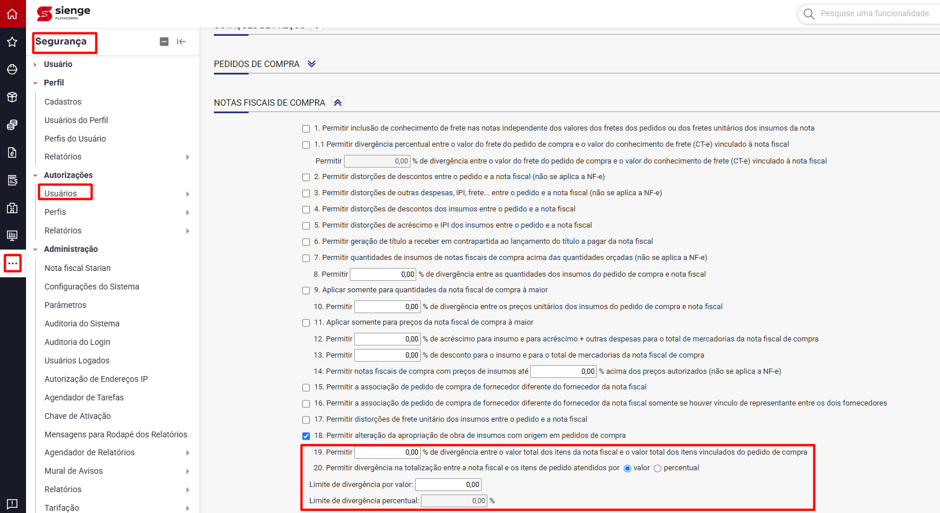Open the feedback message icon at sidebar bottom
940x513 pixels.
tap(12, 504)
